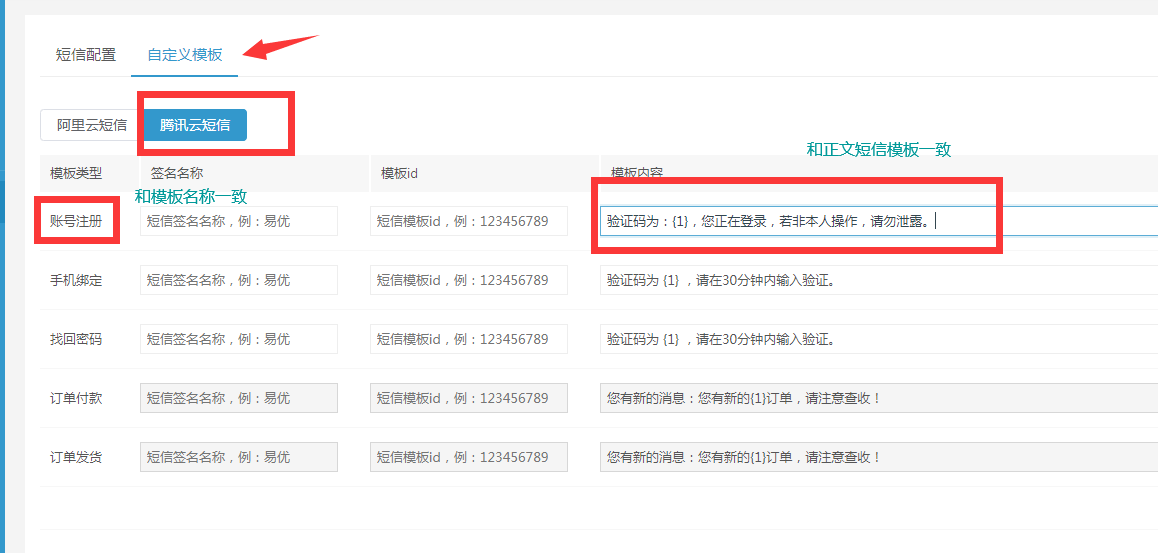Click the 签名名称 field for 账号注册

239,221
